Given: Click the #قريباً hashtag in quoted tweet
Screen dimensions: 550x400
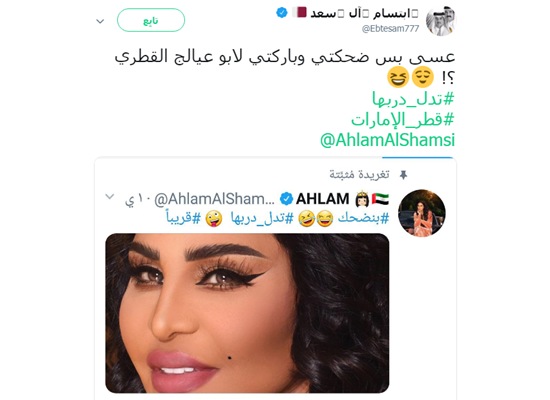Looking at the screenshot, I should pyautogui.click(x=183, y=218).
